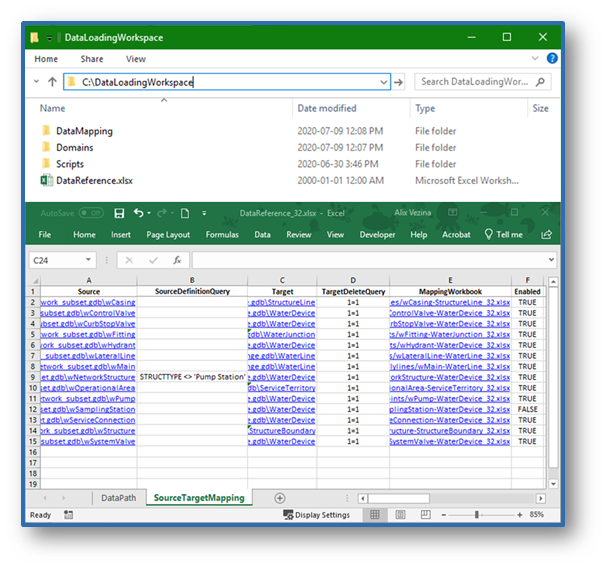
Task: Click the STRUCTTYPE <> 'Pump Station' cell
Action: click(192, 377)
